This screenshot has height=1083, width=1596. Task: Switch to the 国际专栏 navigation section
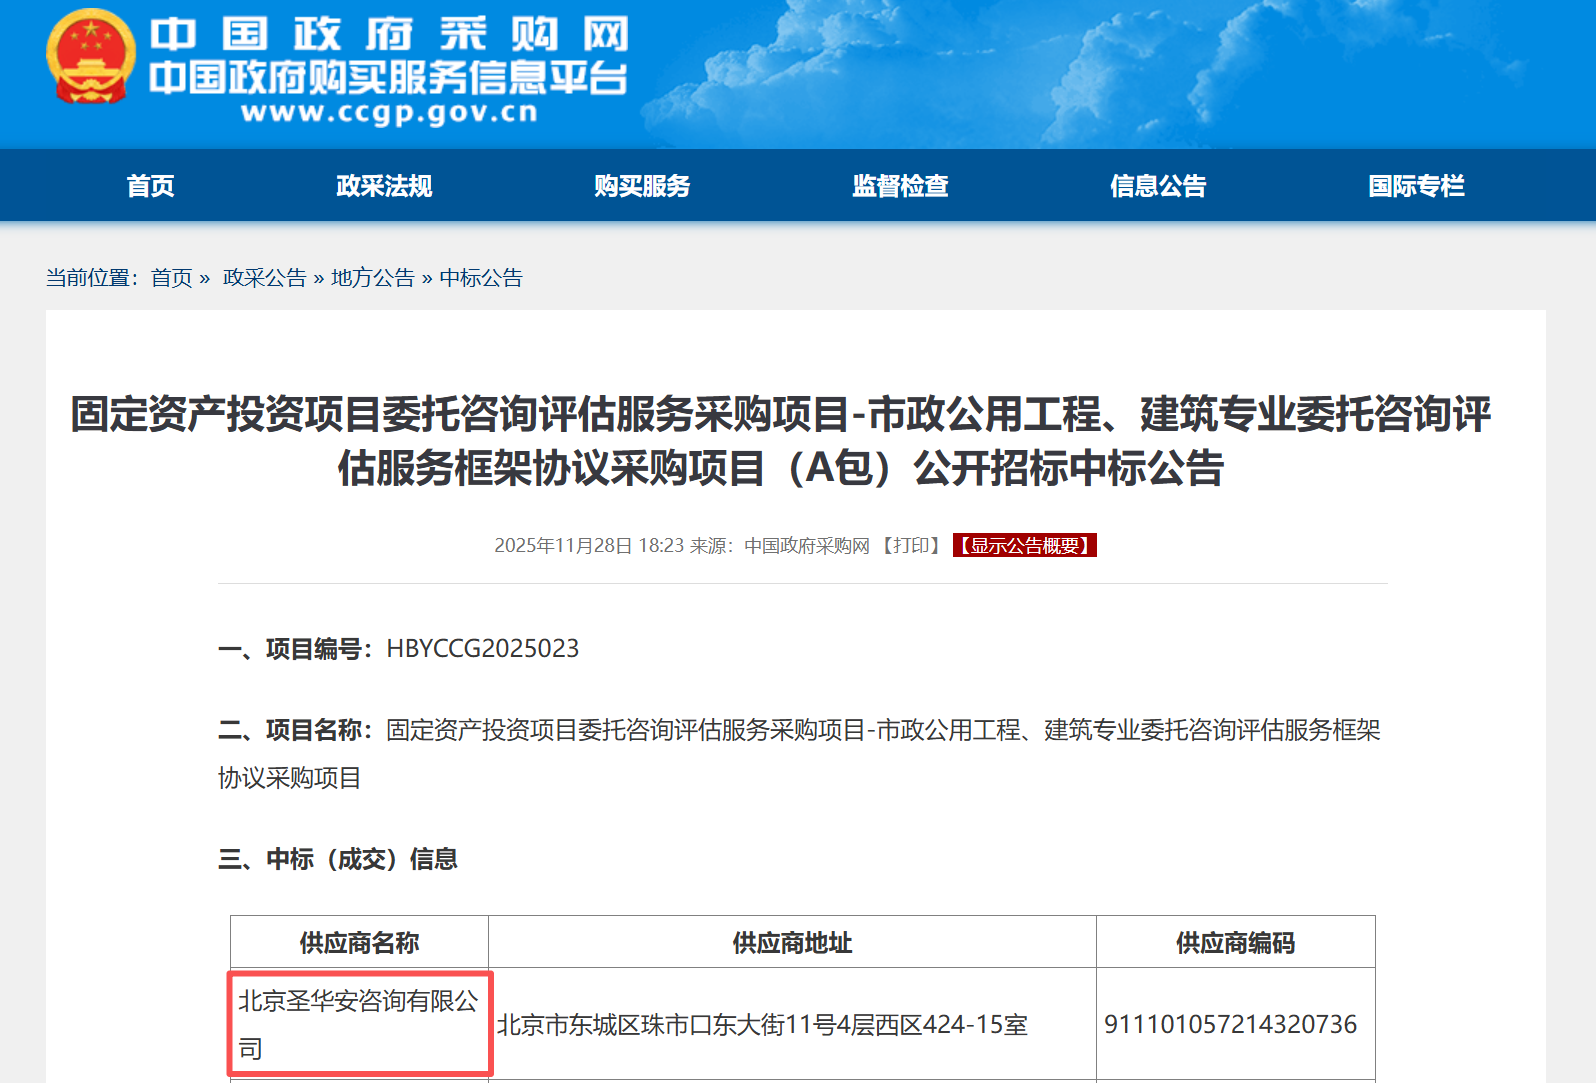coord(1416,186)
